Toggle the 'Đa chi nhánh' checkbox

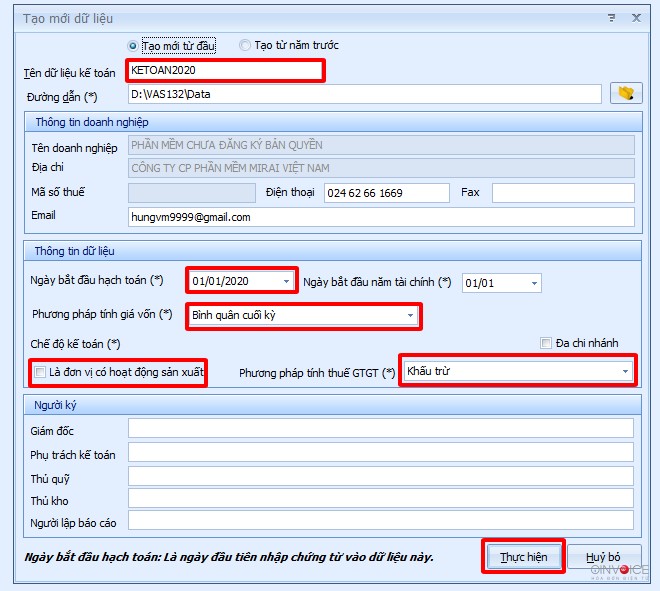tap(546, 343)
